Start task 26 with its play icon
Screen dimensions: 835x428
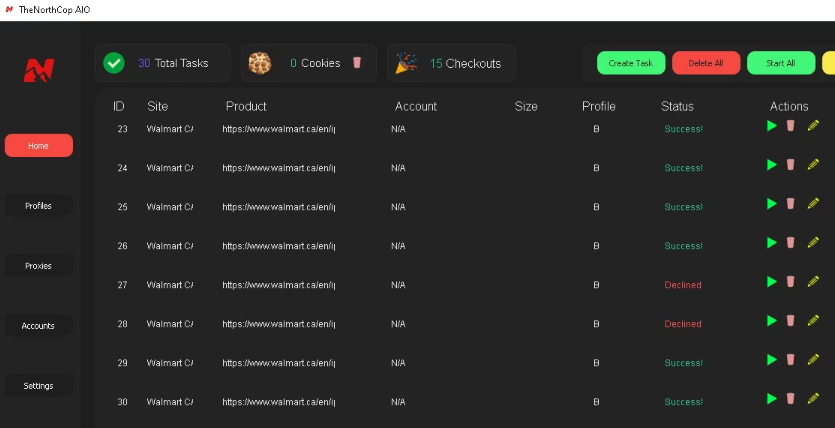tap(772, 242)
